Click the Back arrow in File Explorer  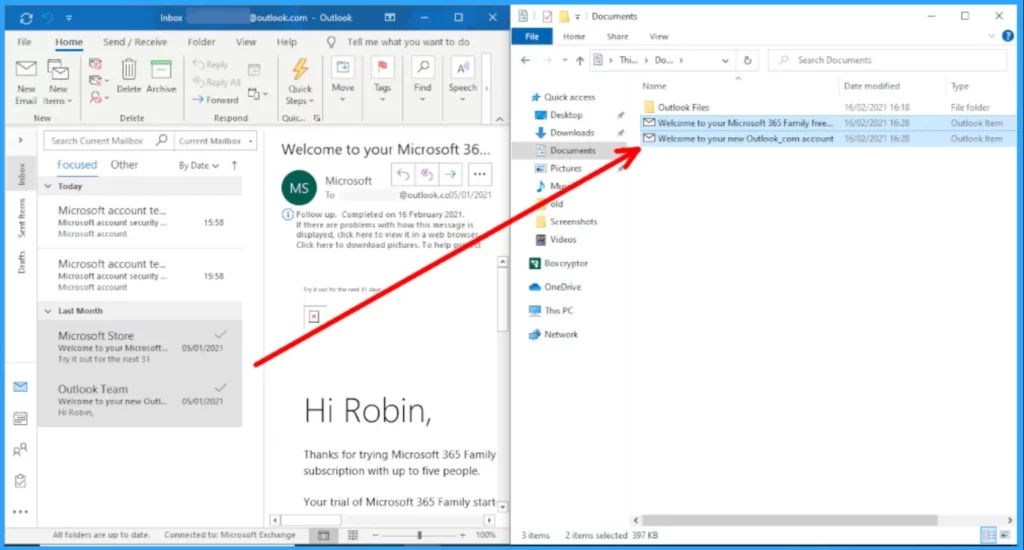(526, 60)
